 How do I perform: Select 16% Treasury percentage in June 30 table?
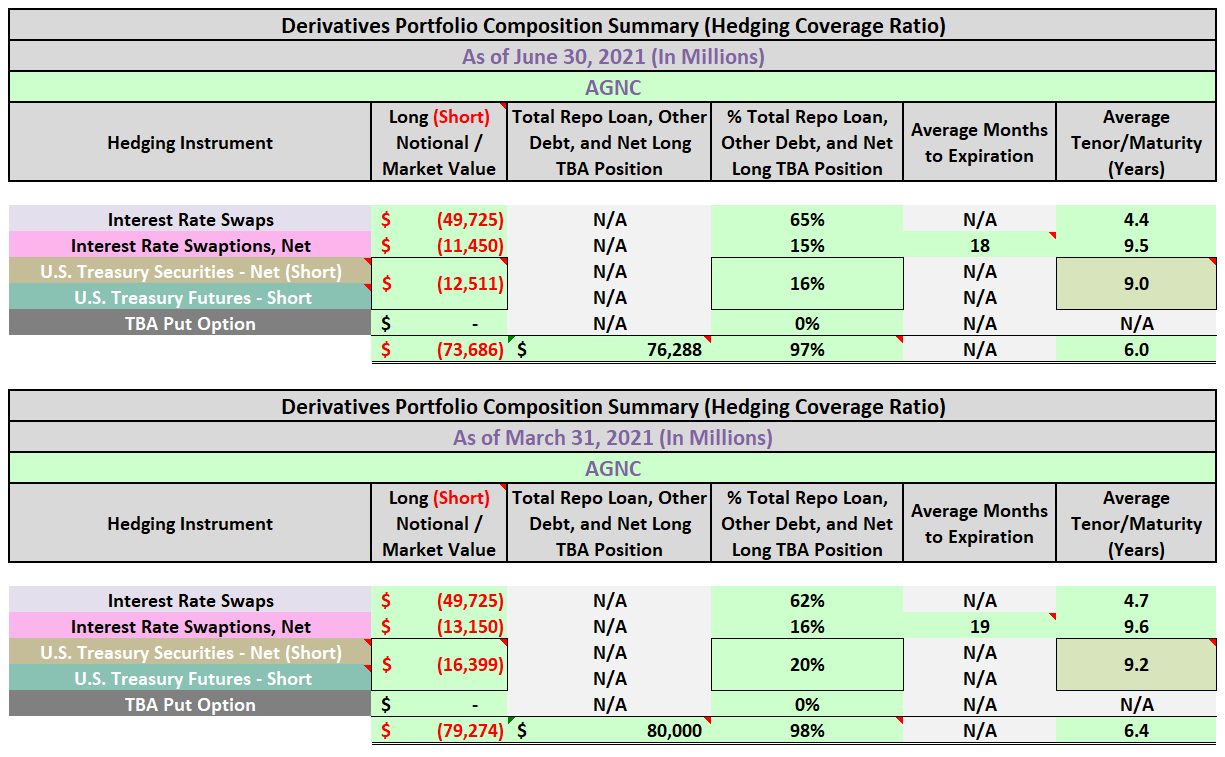[807, 284]
